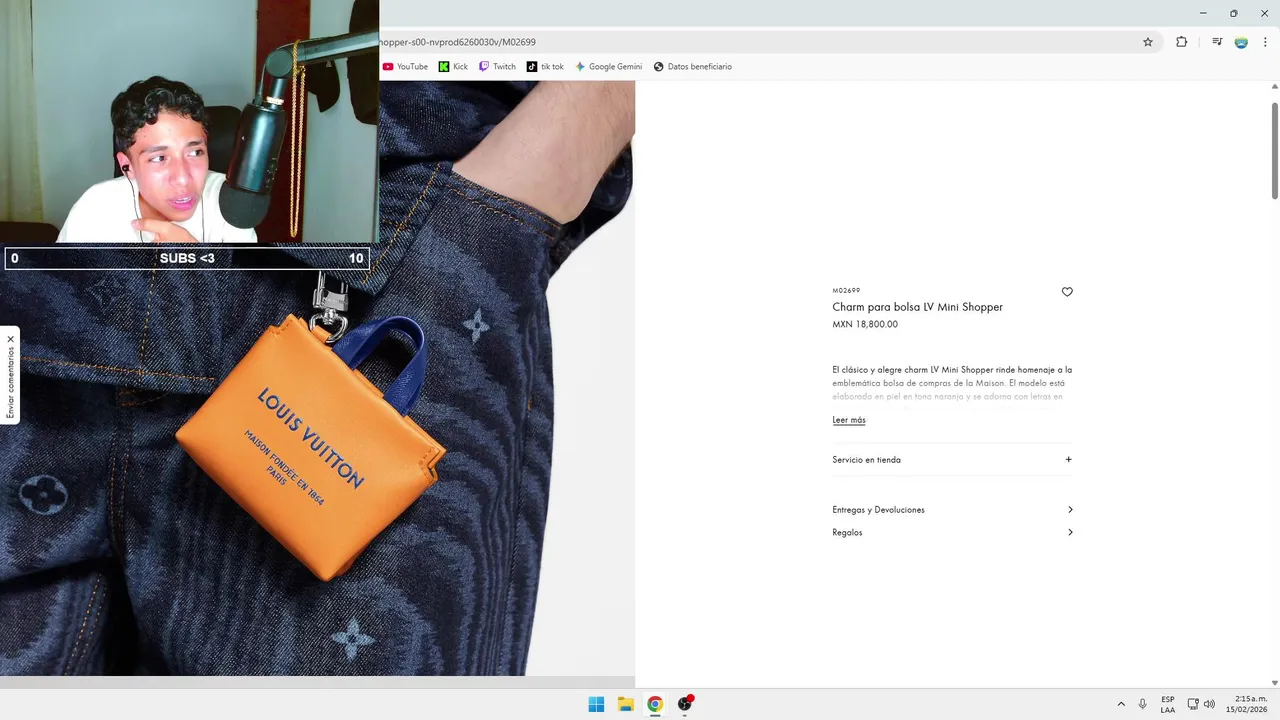Switch the ESP LAA input language
Image resolution: width=1280 pixels, height=720 pixels.
[x=1168, y=704]
